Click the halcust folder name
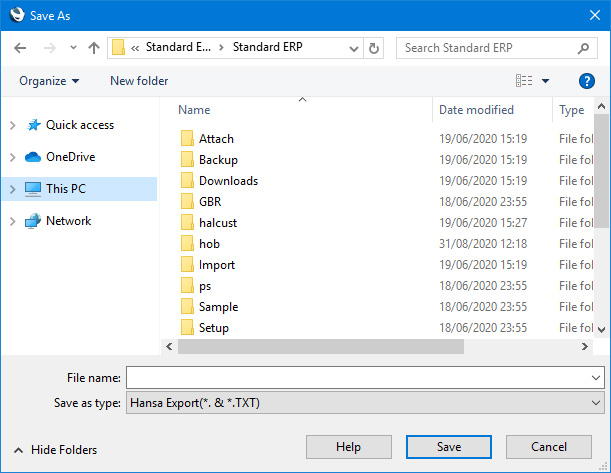Screen dimensions: 611x473 pyautogui.click(x=218, y=223)
